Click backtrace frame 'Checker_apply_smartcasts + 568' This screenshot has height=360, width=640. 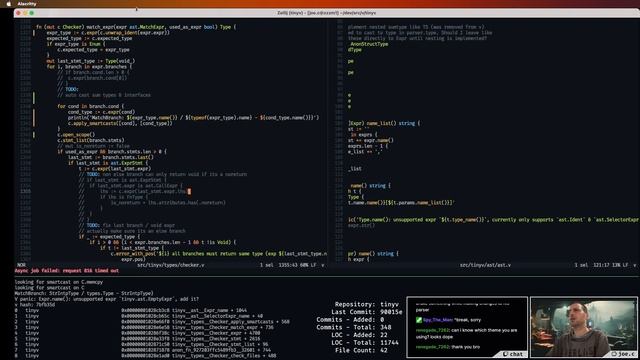click(x=231, y=322)
